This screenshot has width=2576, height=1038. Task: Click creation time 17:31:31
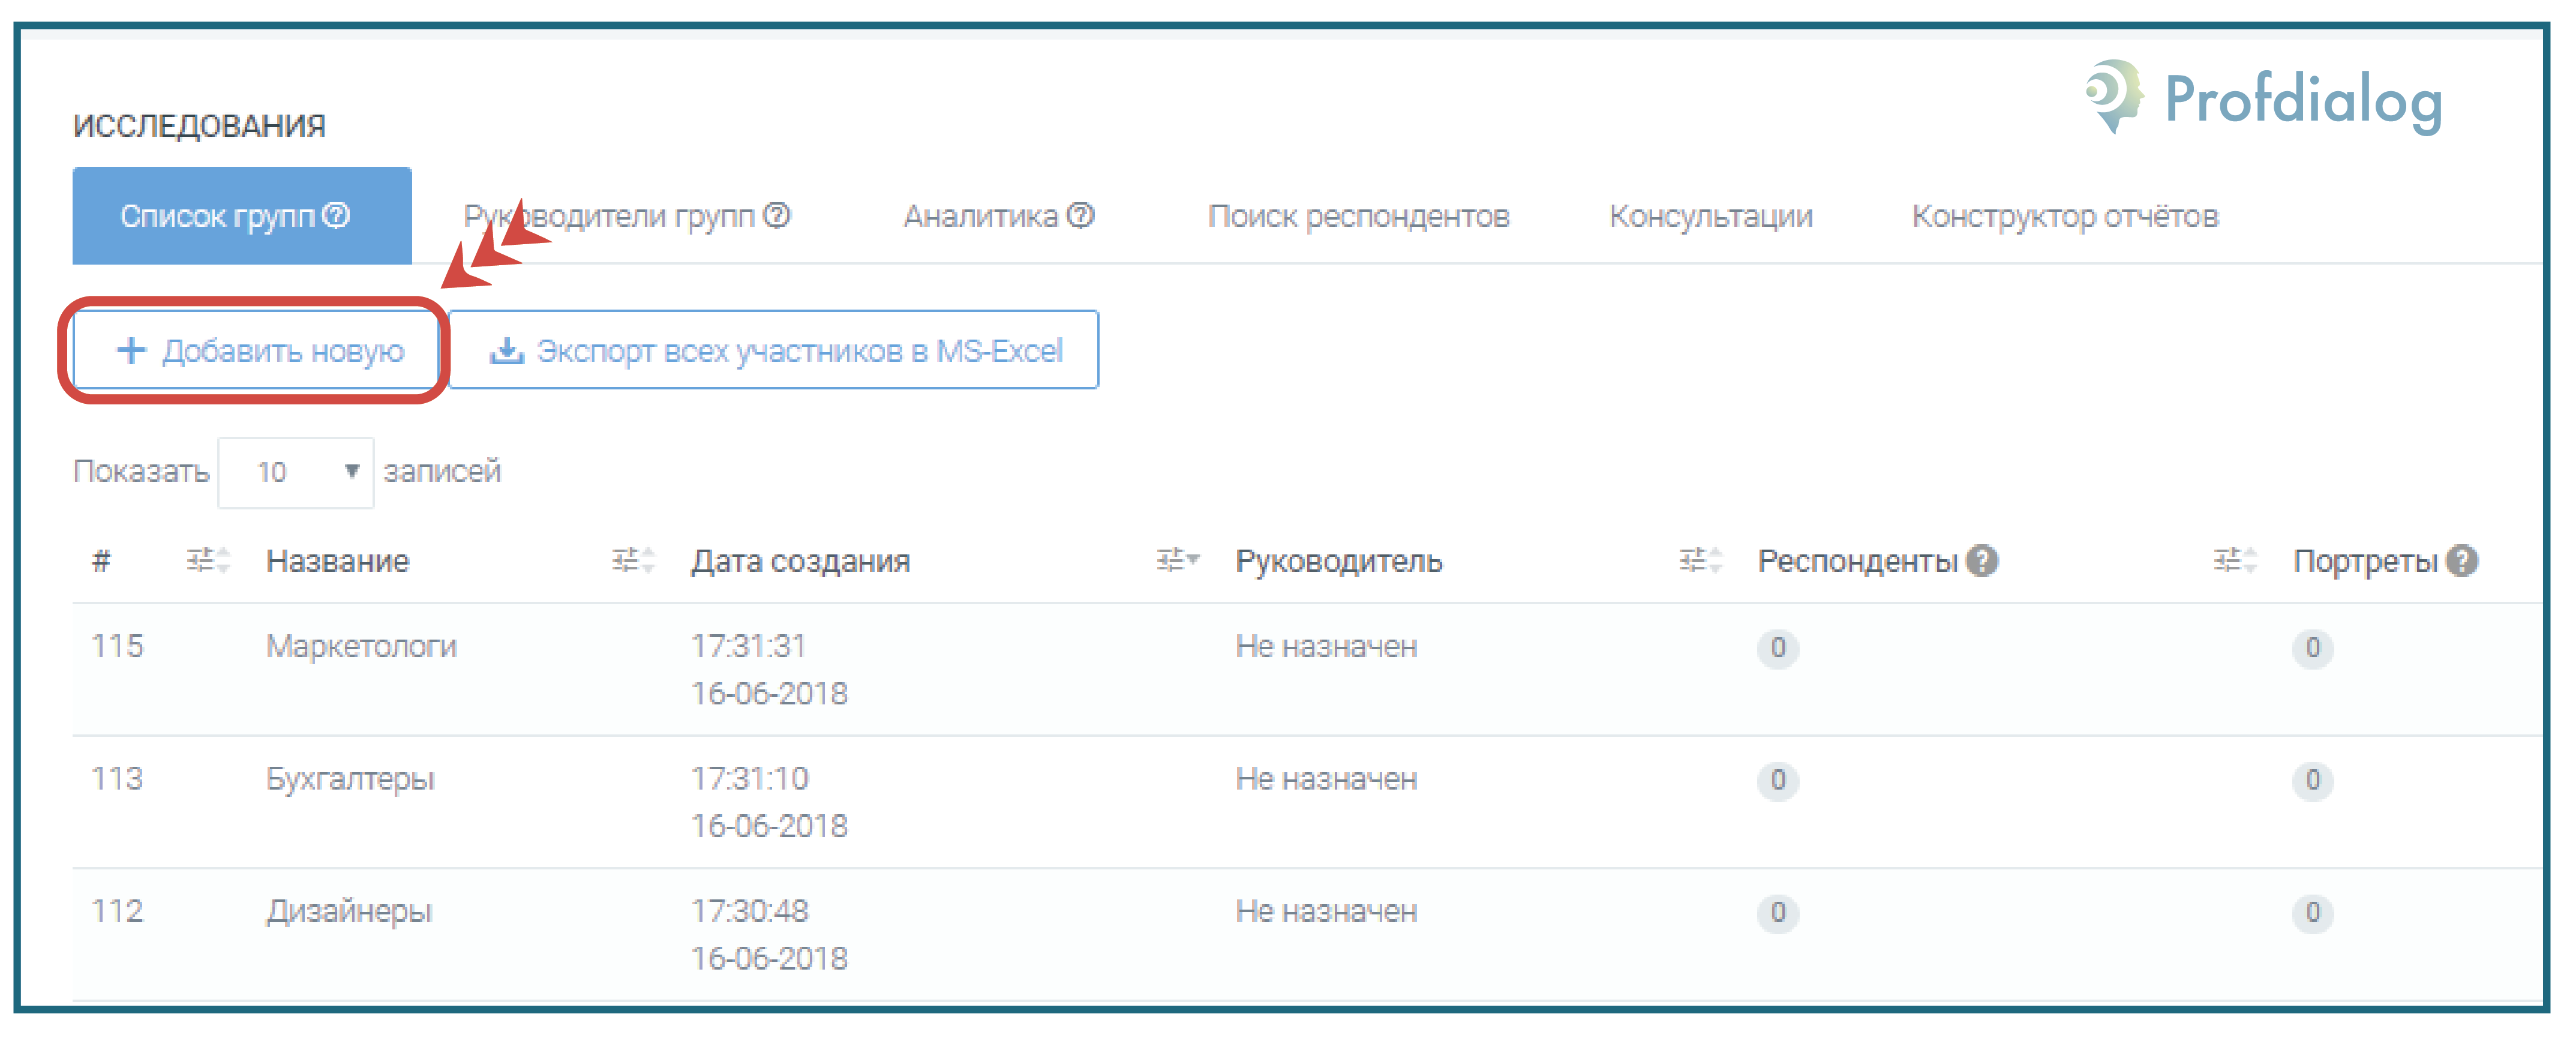click(749, 646)
